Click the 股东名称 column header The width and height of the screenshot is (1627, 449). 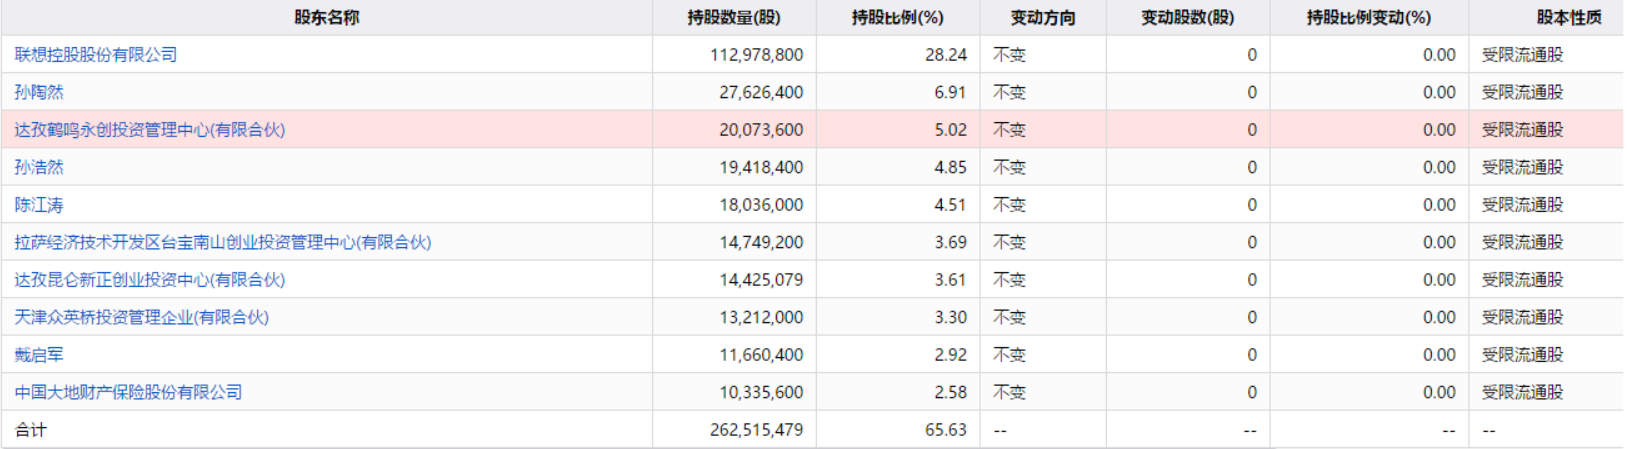tap(326, 17)
